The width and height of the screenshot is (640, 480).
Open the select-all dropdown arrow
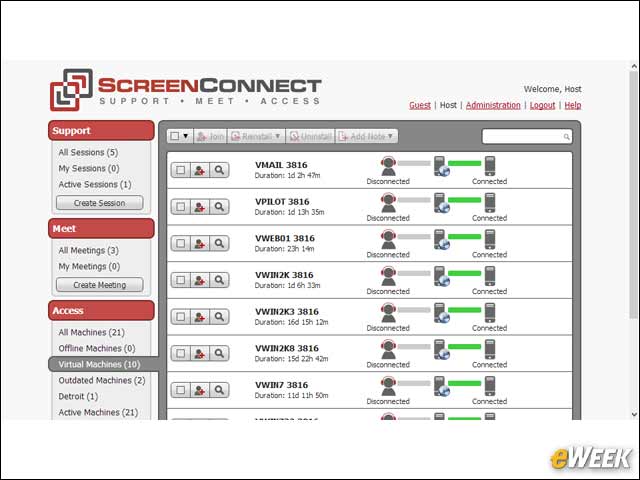point(186,136)
